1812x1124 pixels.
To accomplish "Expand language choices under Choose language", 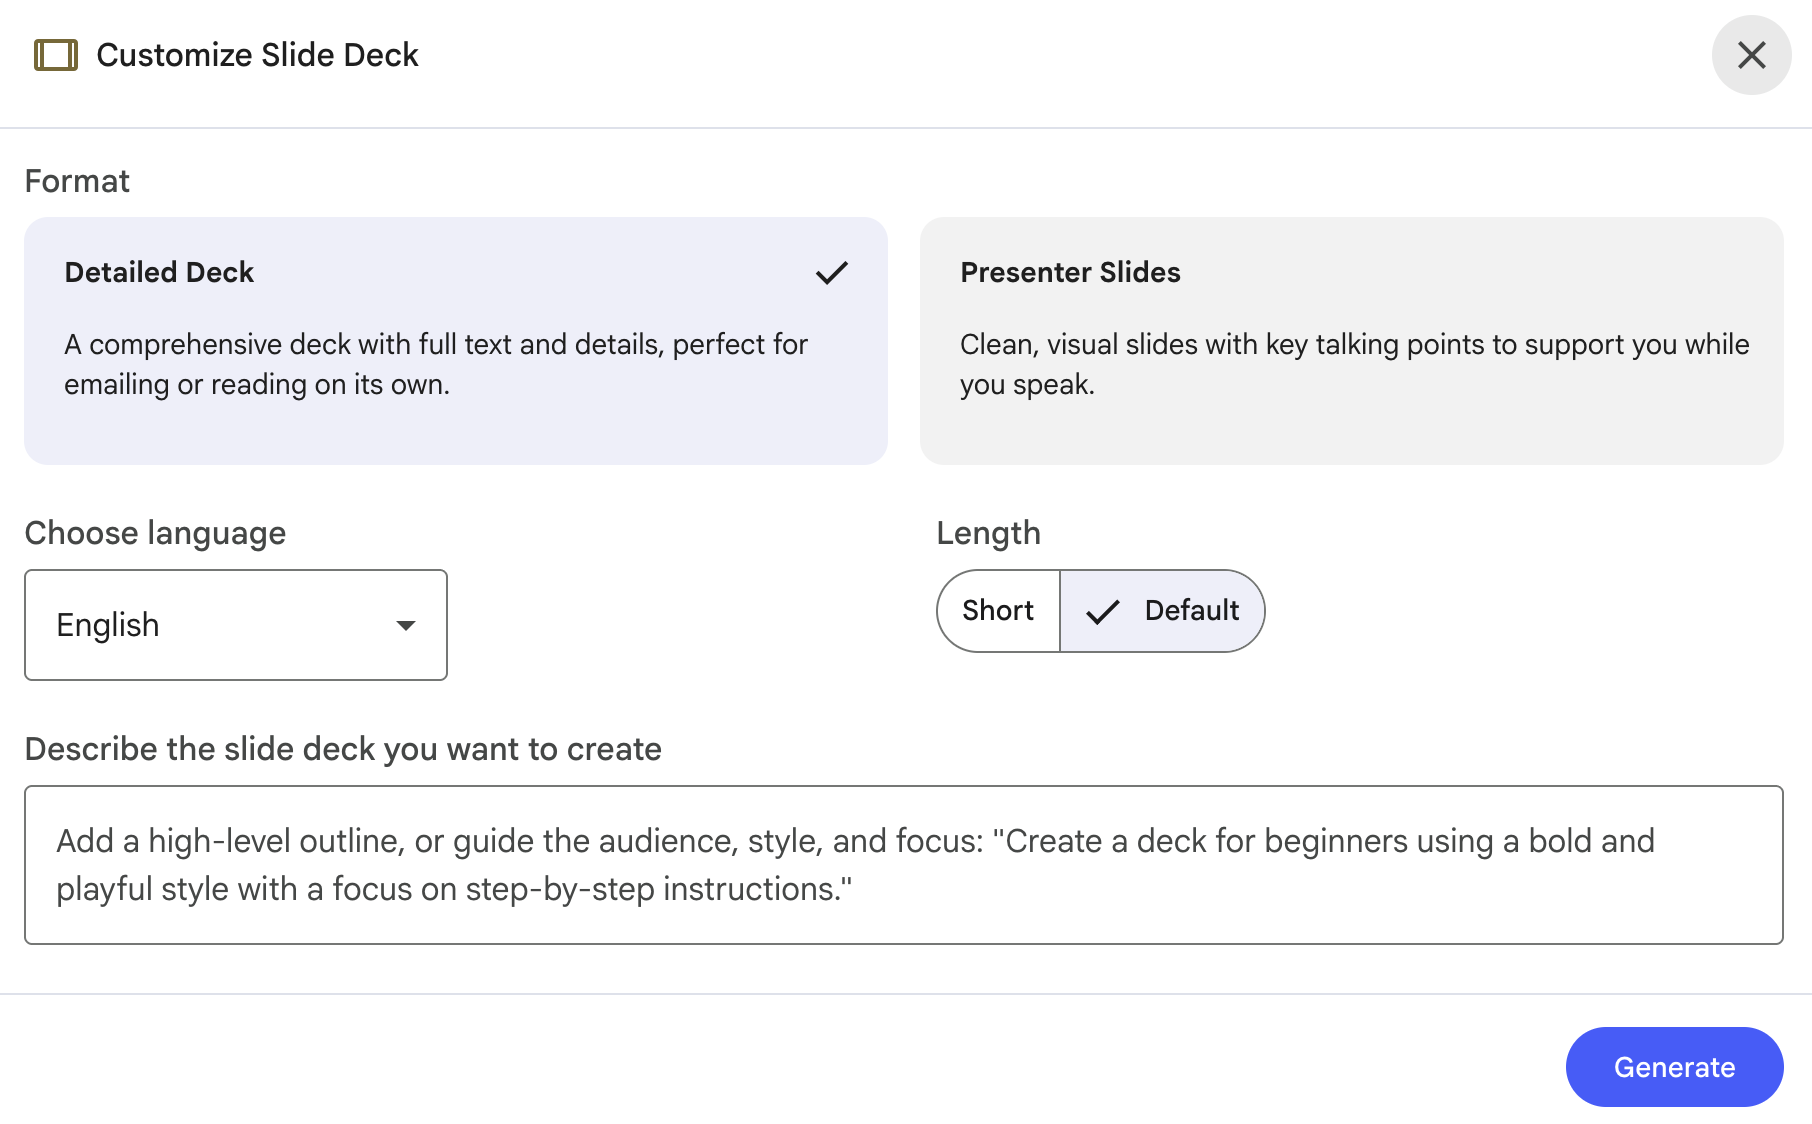I will pyautogui.click(x=235, y=625).
